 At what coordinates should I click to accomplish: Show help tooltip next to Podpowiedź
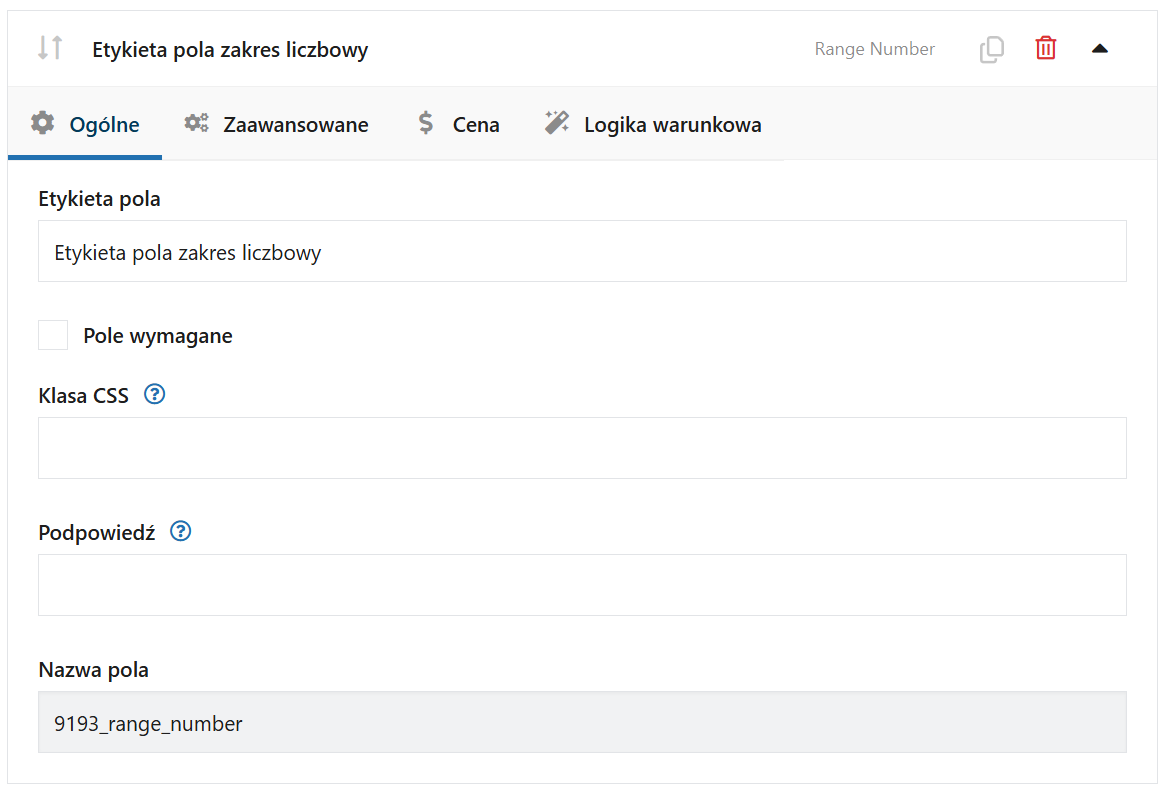point(181,531)
